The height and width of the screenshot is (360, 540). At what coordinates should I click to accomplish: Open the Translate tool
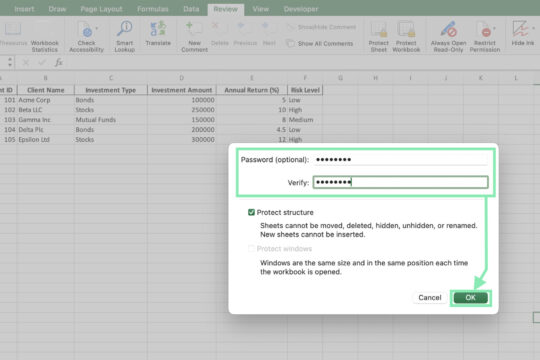point(158,34)
